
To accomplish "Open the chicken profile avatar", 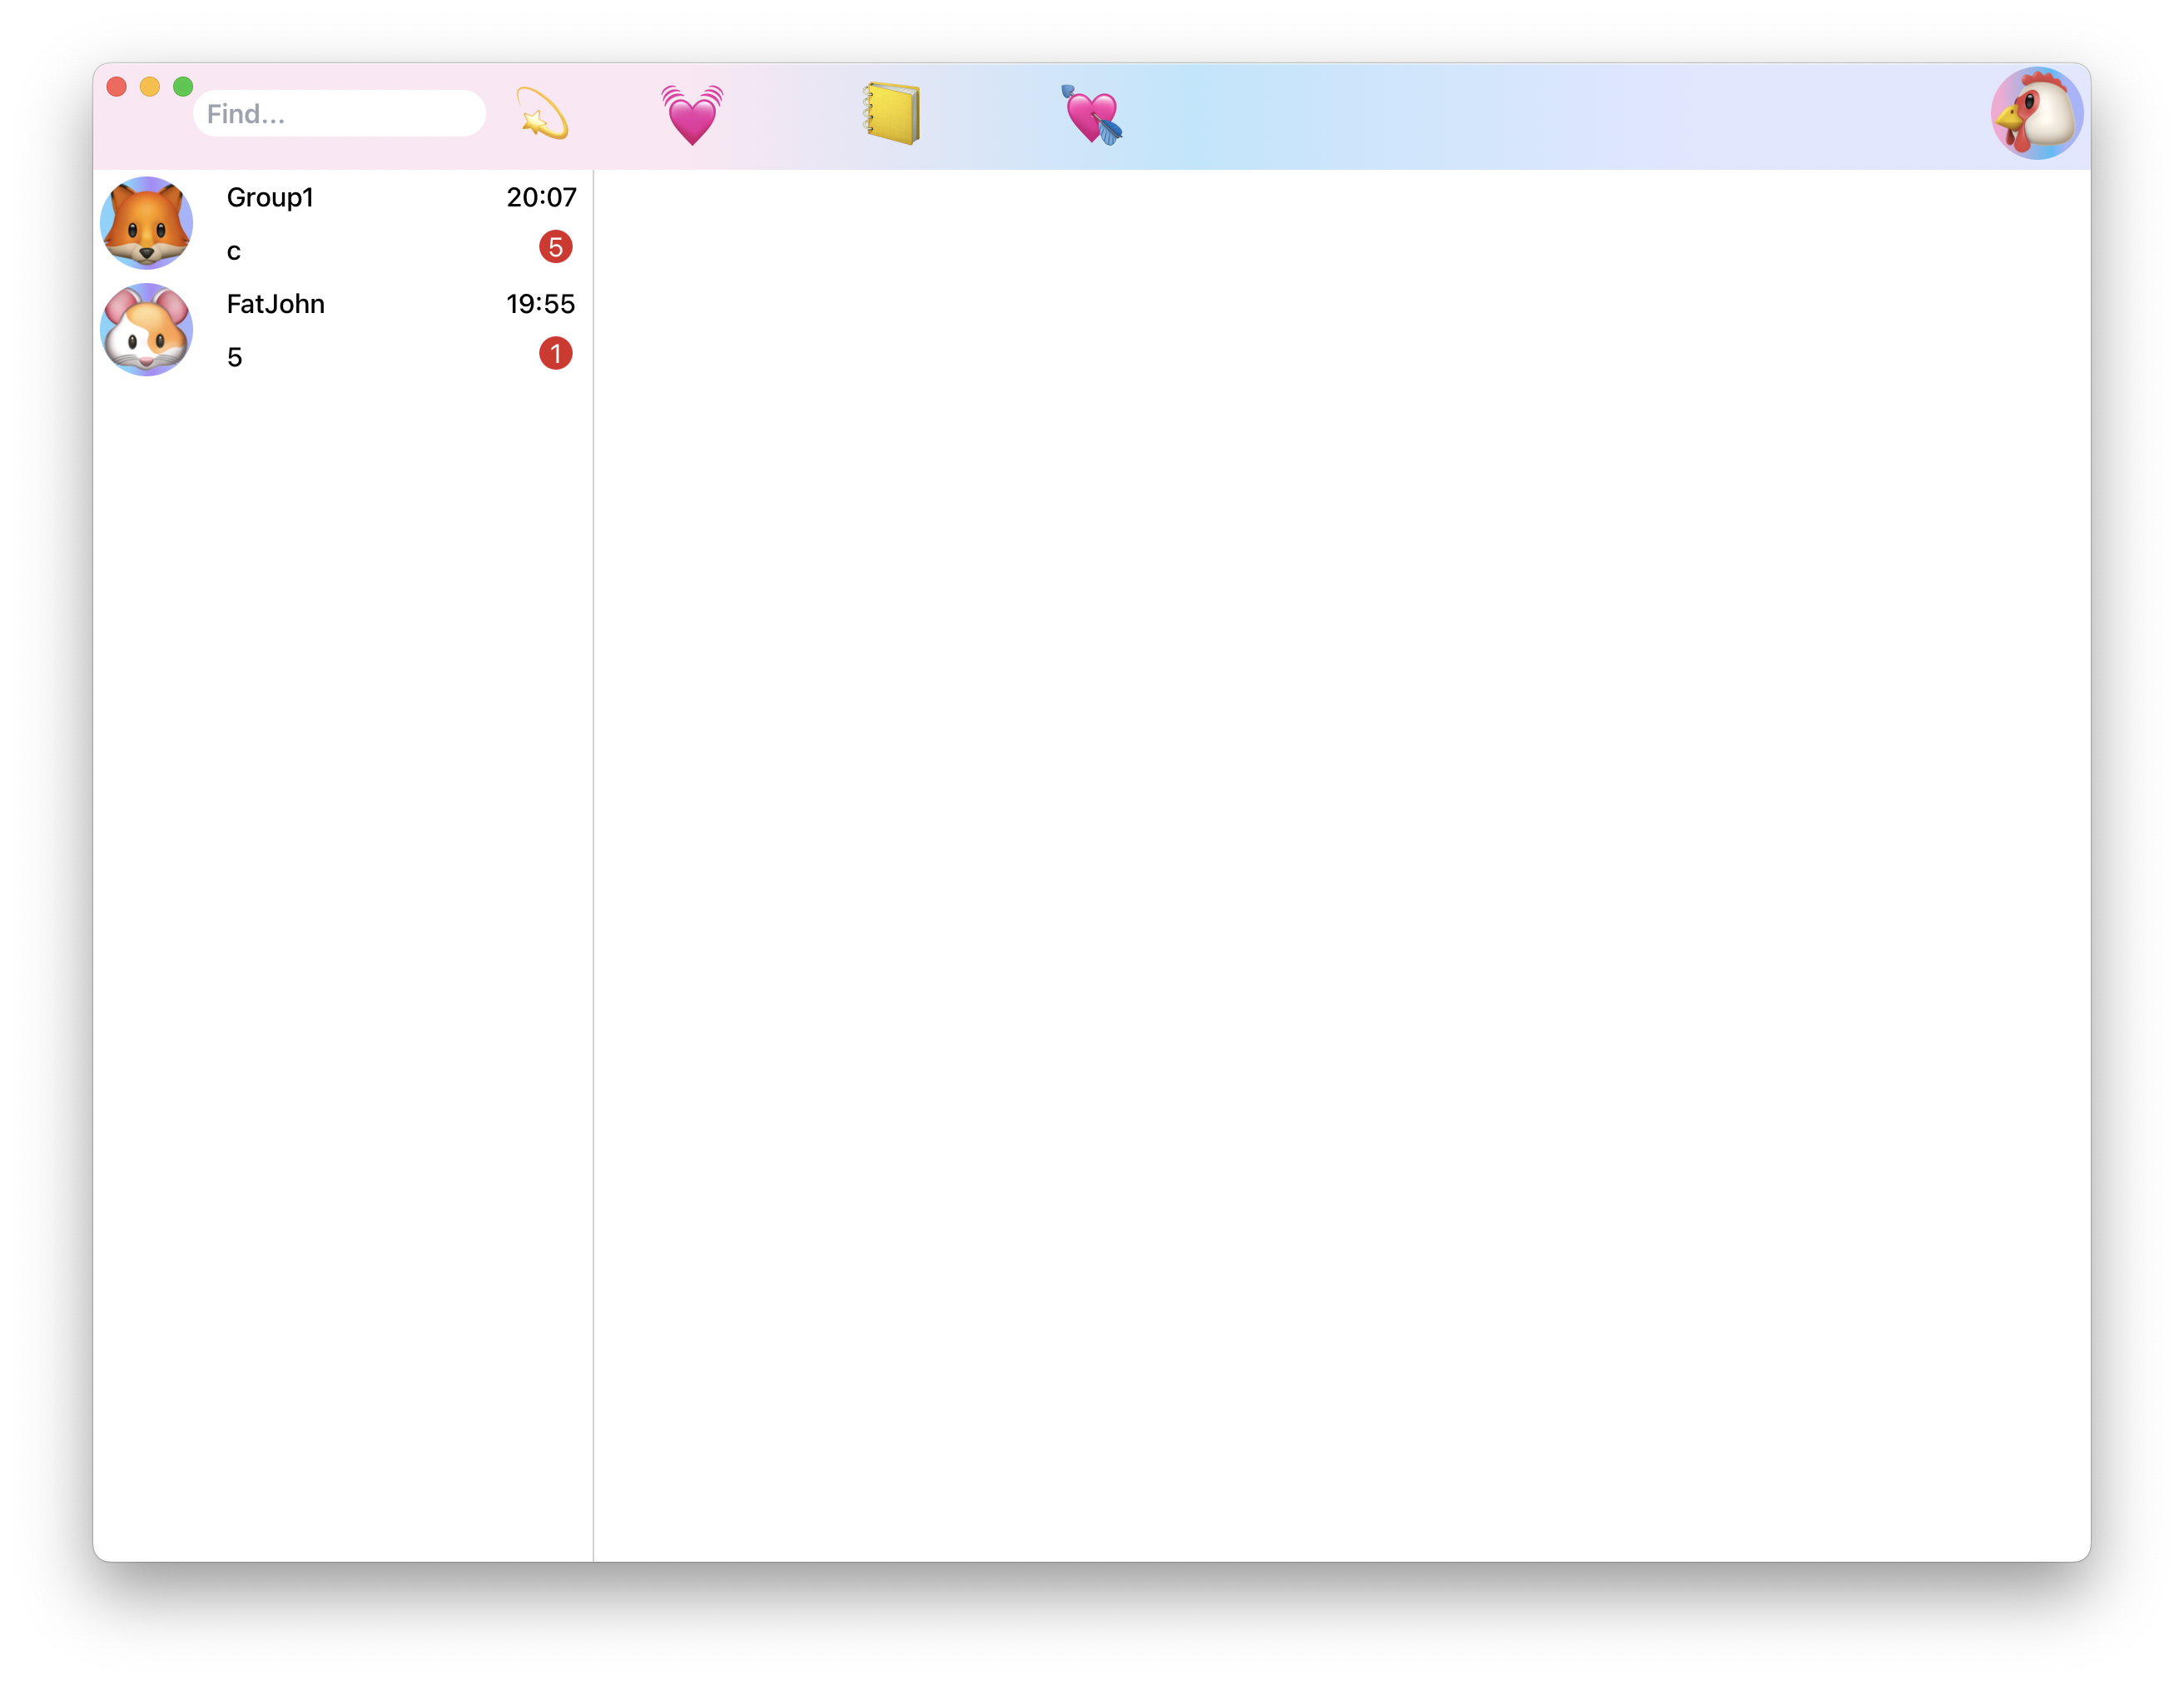I will (x=2036, y=114).
